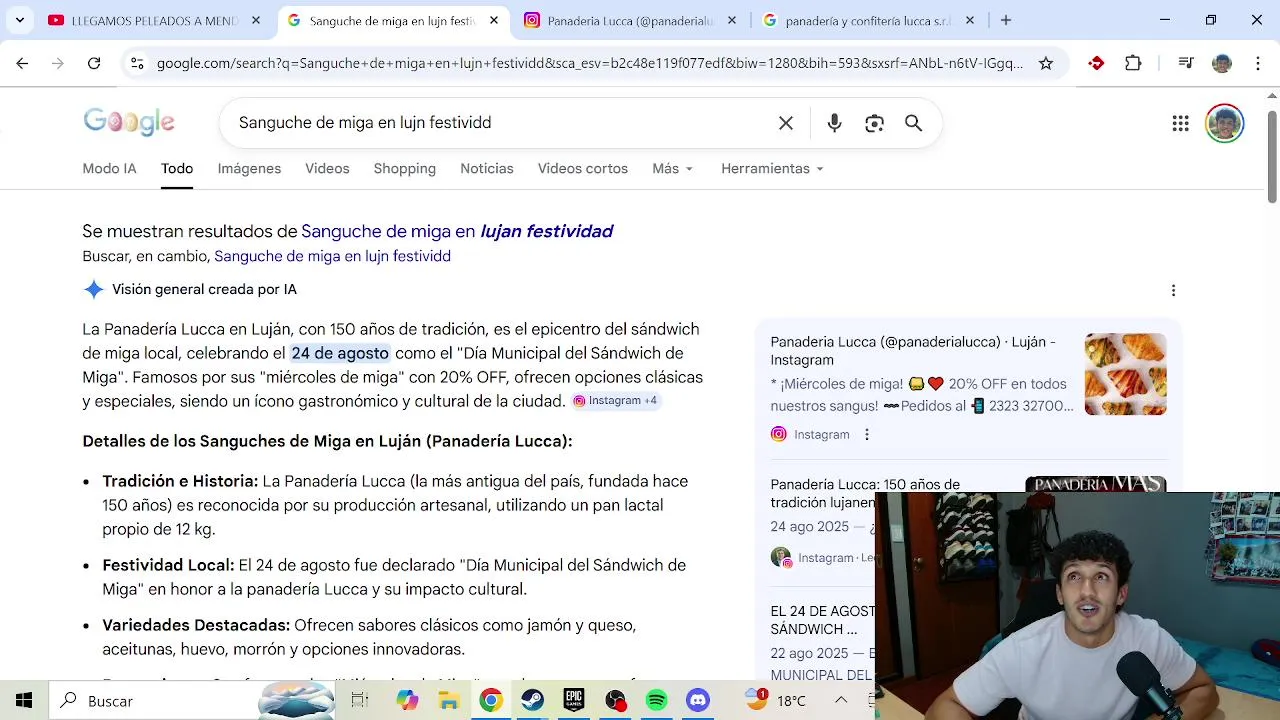Expand the Más search filter dropdown
The width and height of the screenshot is (1280, 720).
point(673,168)
